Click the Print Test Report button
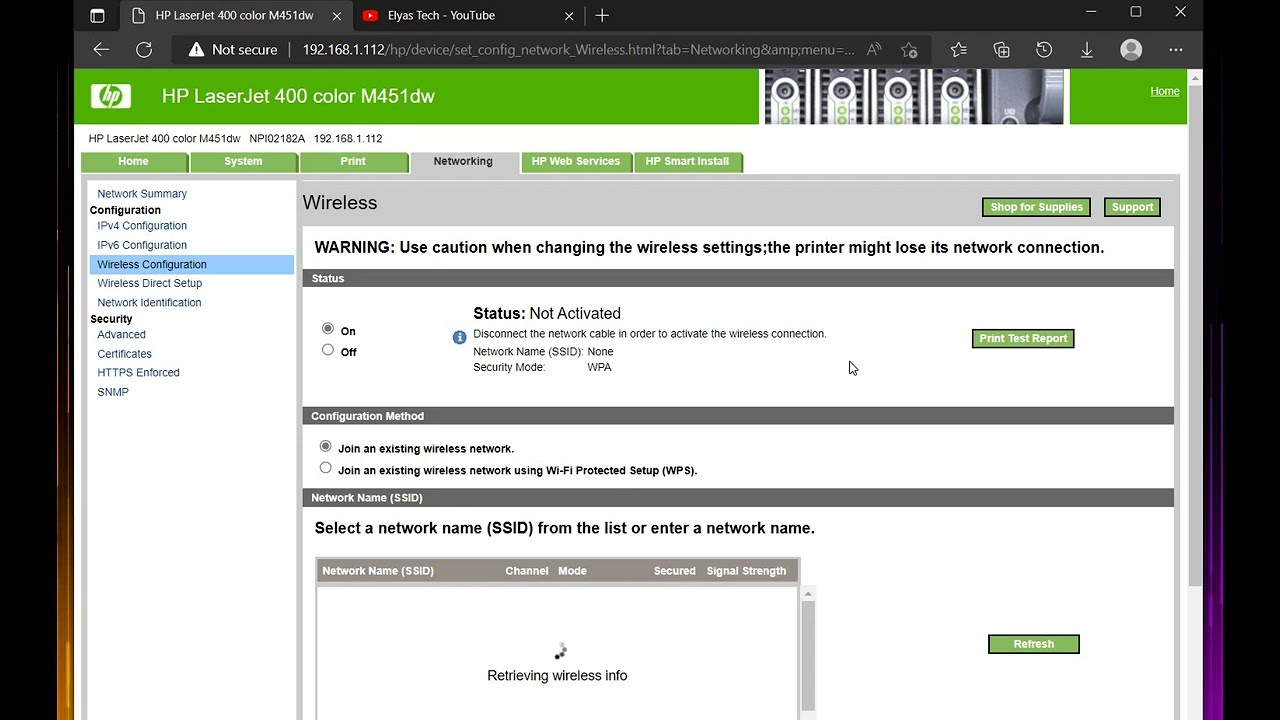The image size is (1280, 720). [1023, 338]
